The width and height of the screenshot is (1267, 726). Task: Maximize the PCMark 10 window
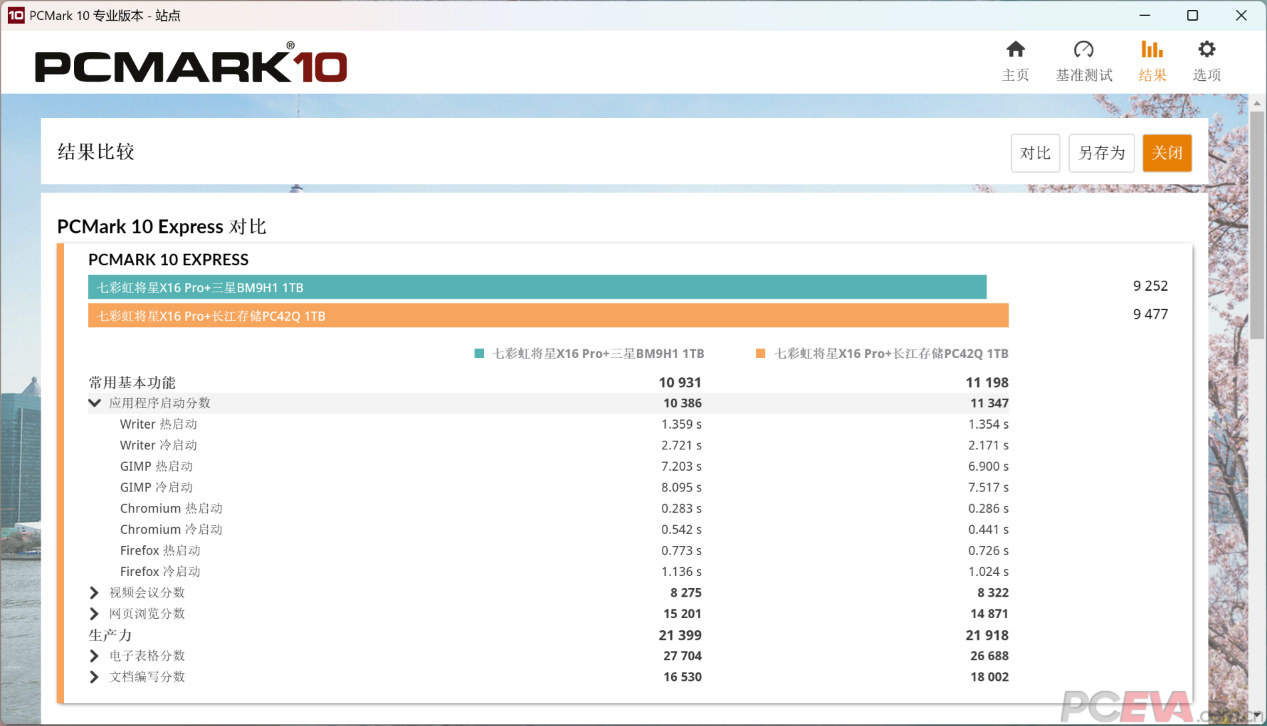click(x=1192, y=15)
